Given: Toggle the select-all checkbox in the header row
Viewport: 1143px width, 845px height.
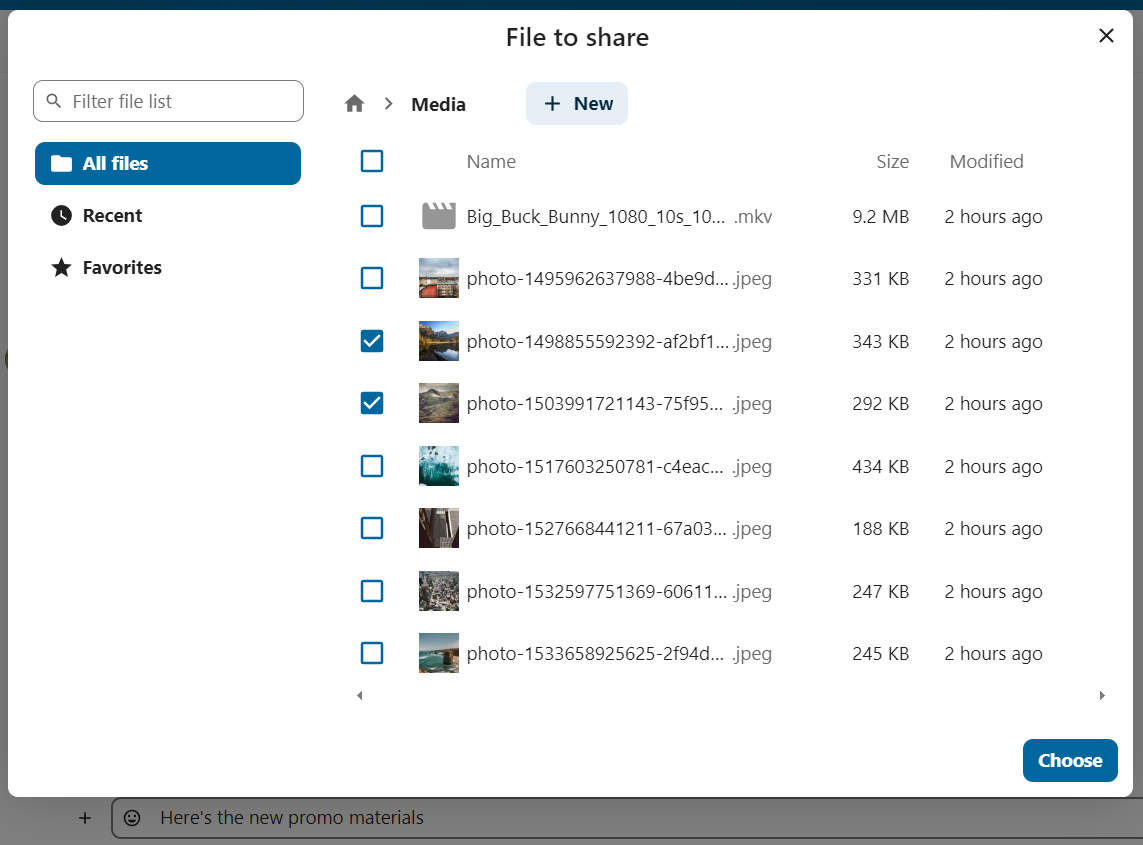Looking at the screenshot, I should pyautogui.click(x=372, y=161).
